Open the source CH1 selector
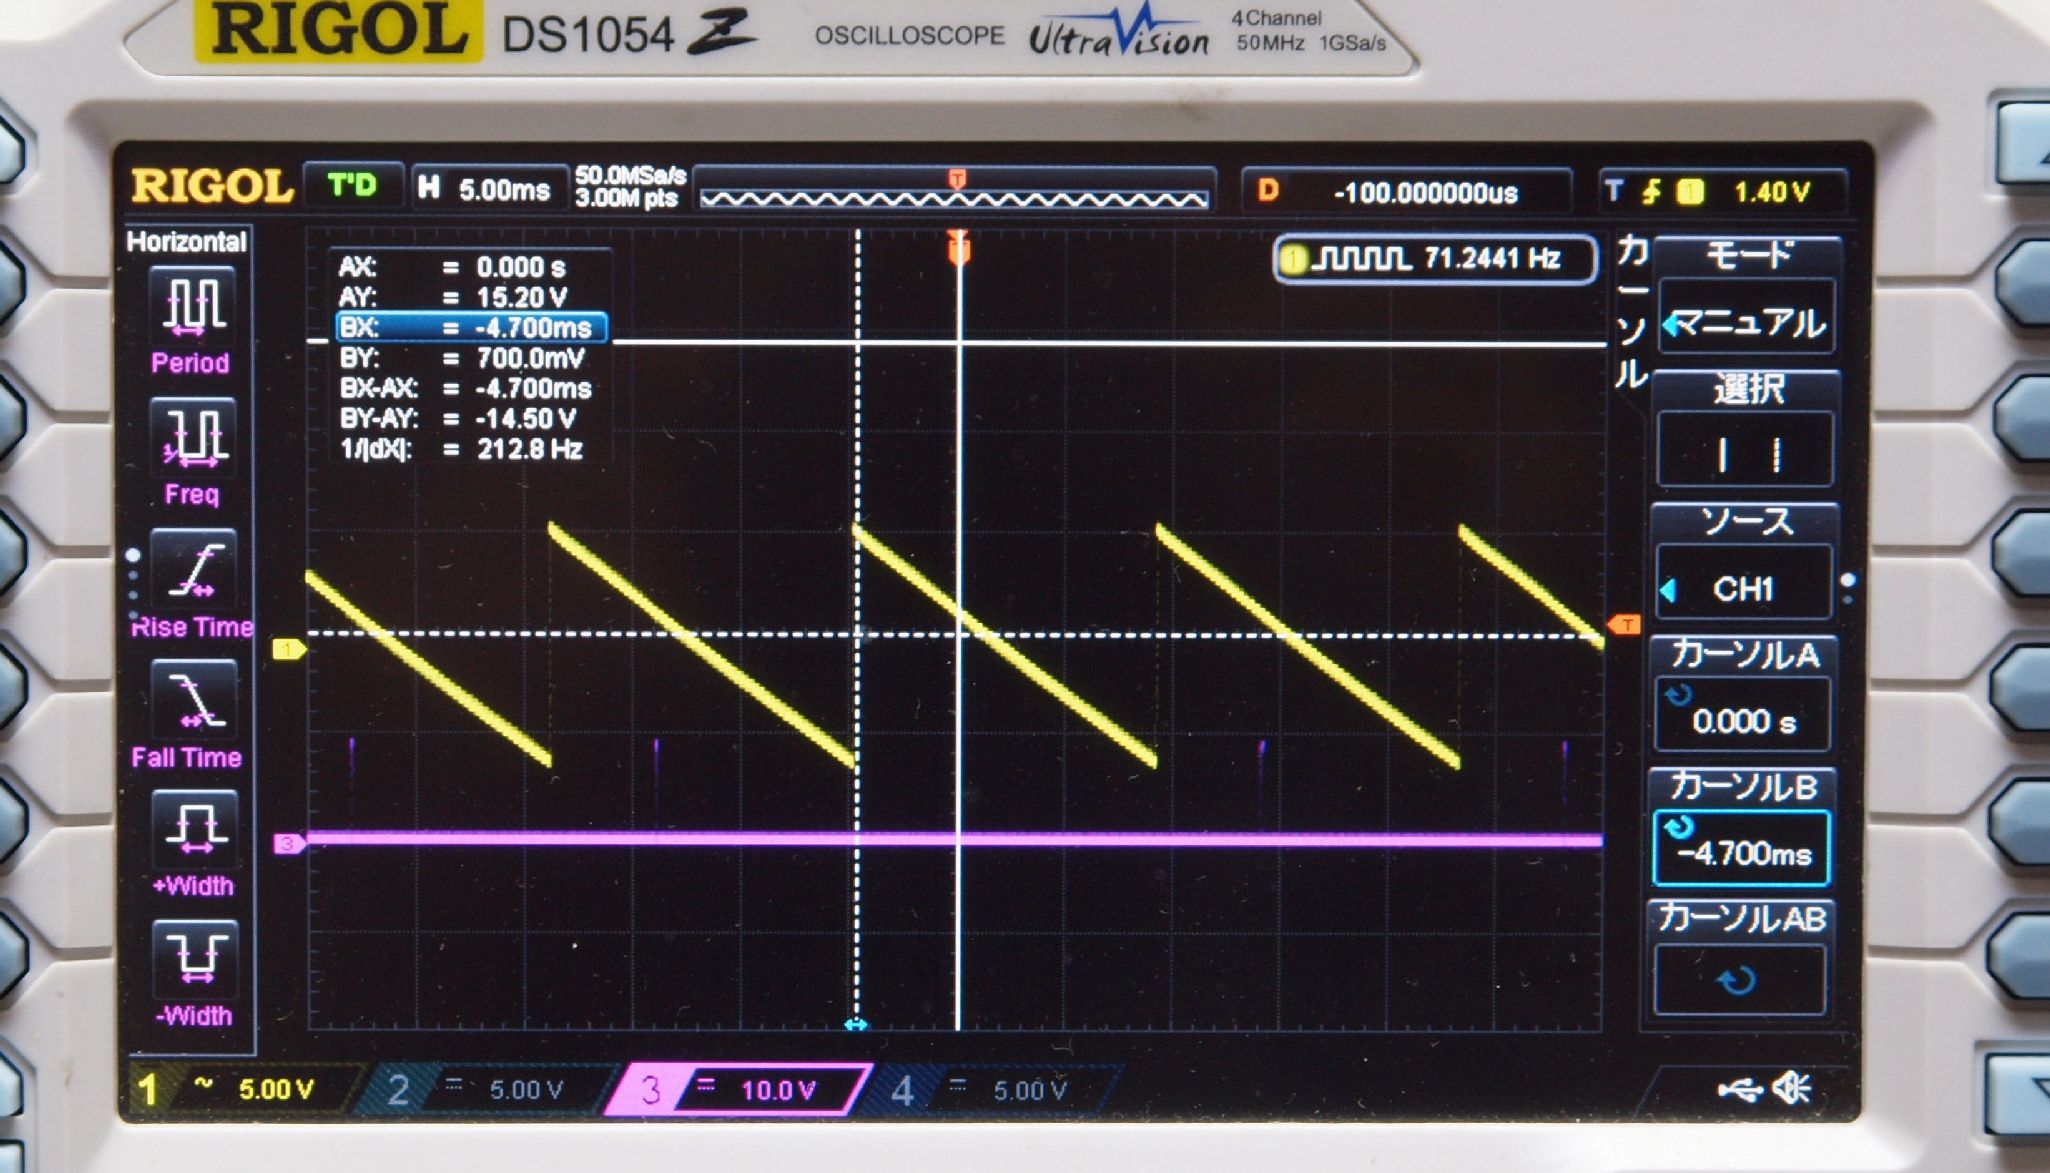Image resolution: width=2050 pixels, height=1173 pixels. (x=1744, y=587)
